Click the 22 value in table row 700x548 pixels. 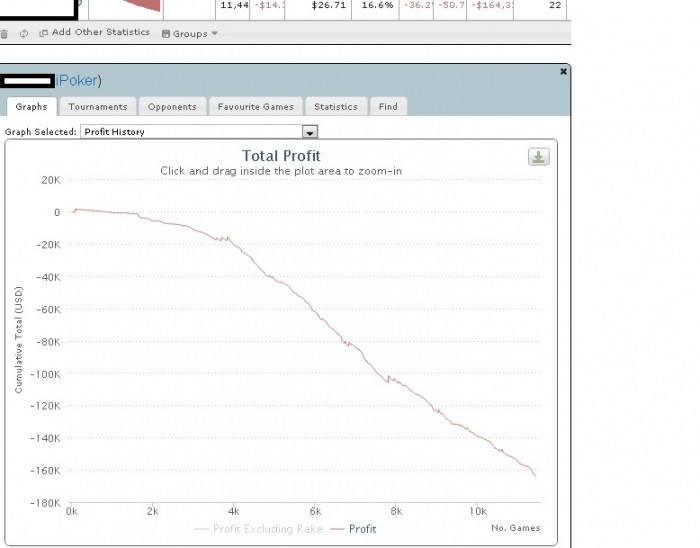(555, 5)
